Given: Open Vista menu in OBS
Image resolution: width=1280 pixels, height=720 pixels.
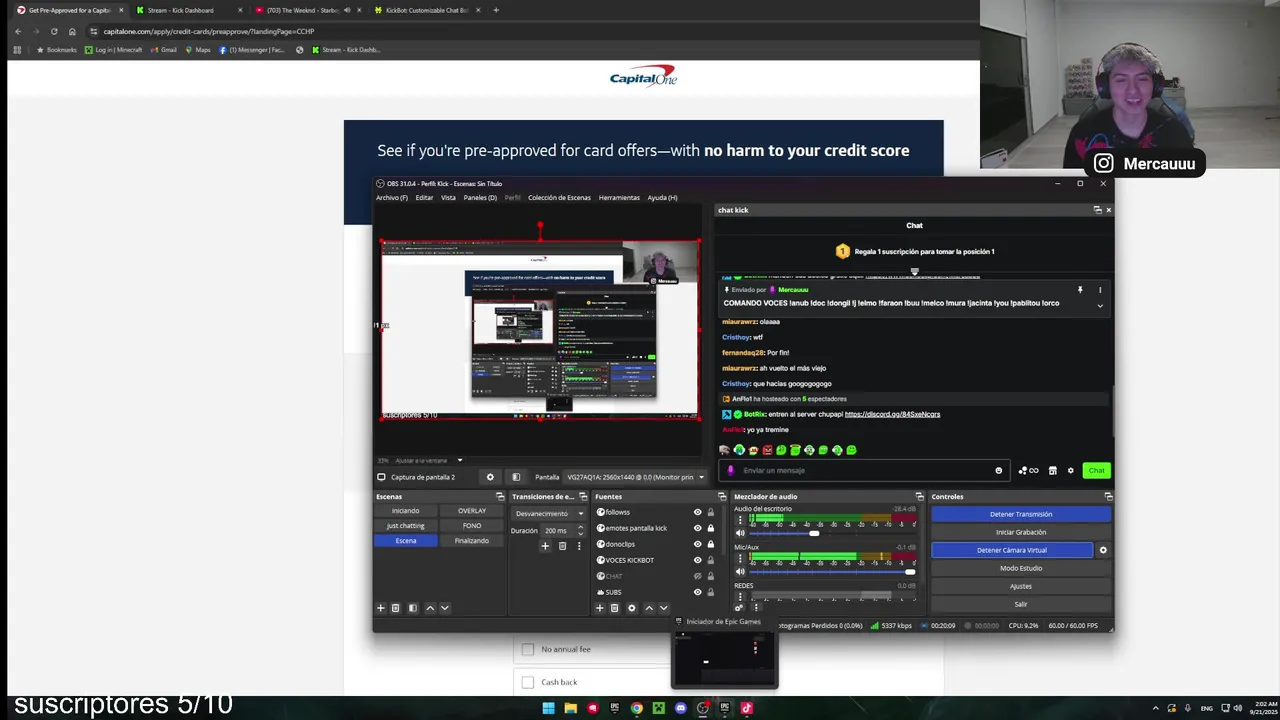Looking at the screenshot, I should click(448, 198).
